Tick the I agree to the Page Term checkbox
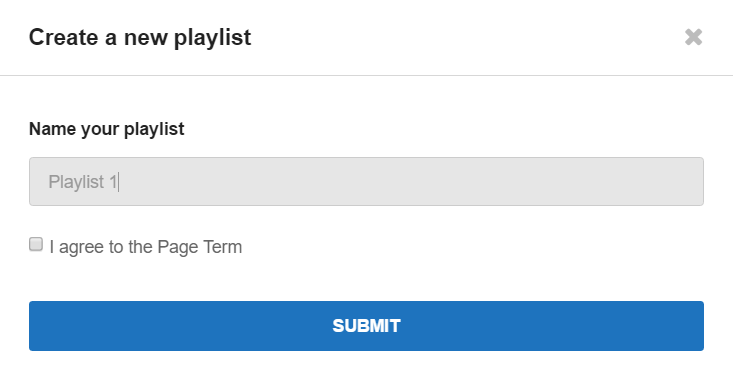The image size is (733, 382). pos(36,244)
